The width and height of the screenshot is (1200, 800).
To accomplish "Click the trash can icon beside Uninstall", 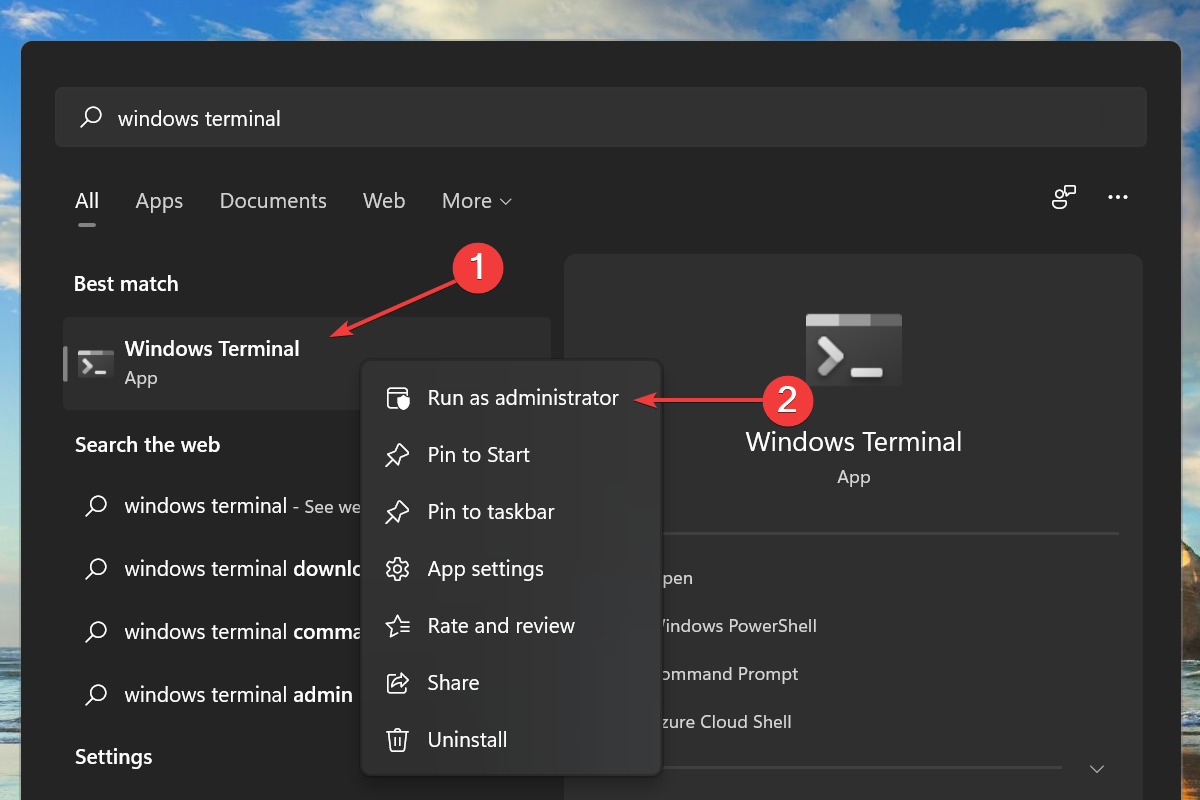I will (397, 740).
